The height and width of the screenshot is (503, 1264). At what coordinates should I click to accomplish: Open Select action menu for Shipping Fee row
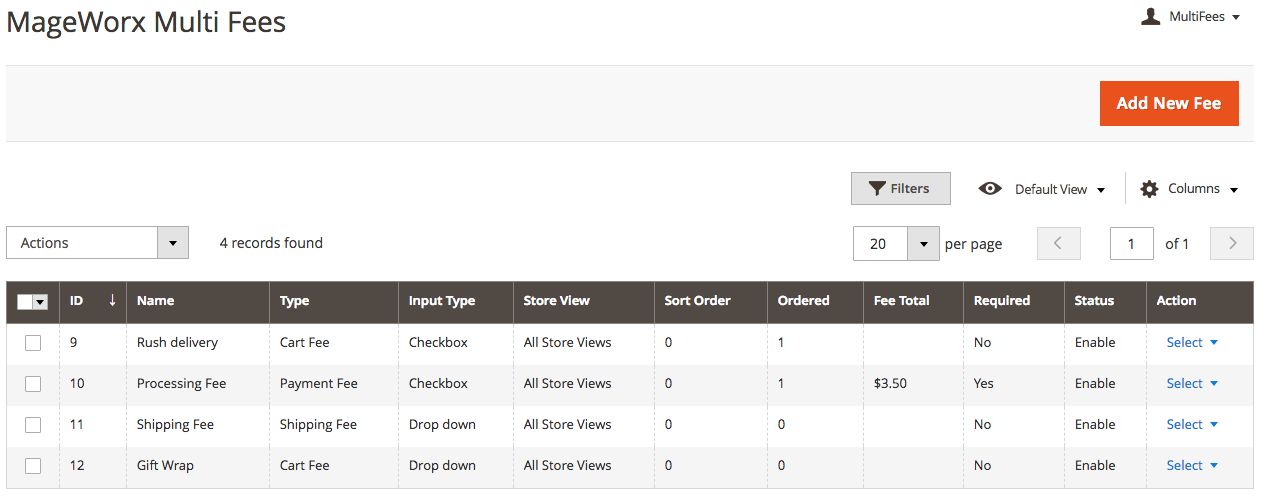click(1192, 424)
